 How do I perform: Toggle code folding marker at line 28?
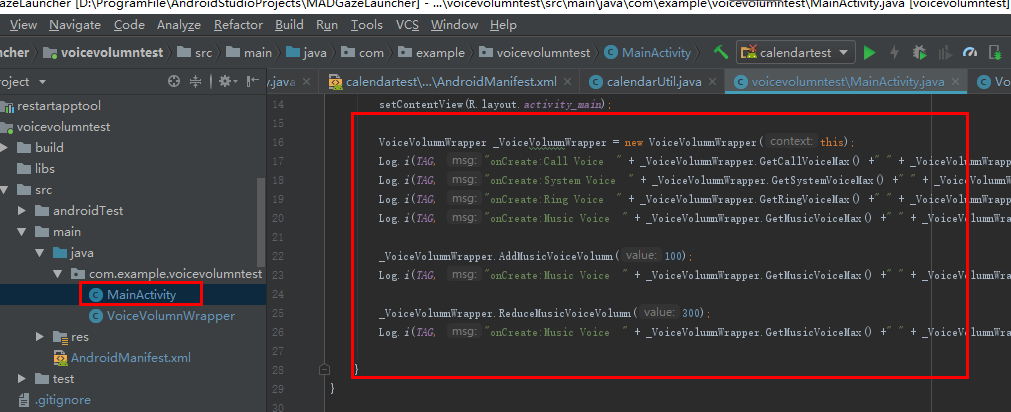[324, 370]
